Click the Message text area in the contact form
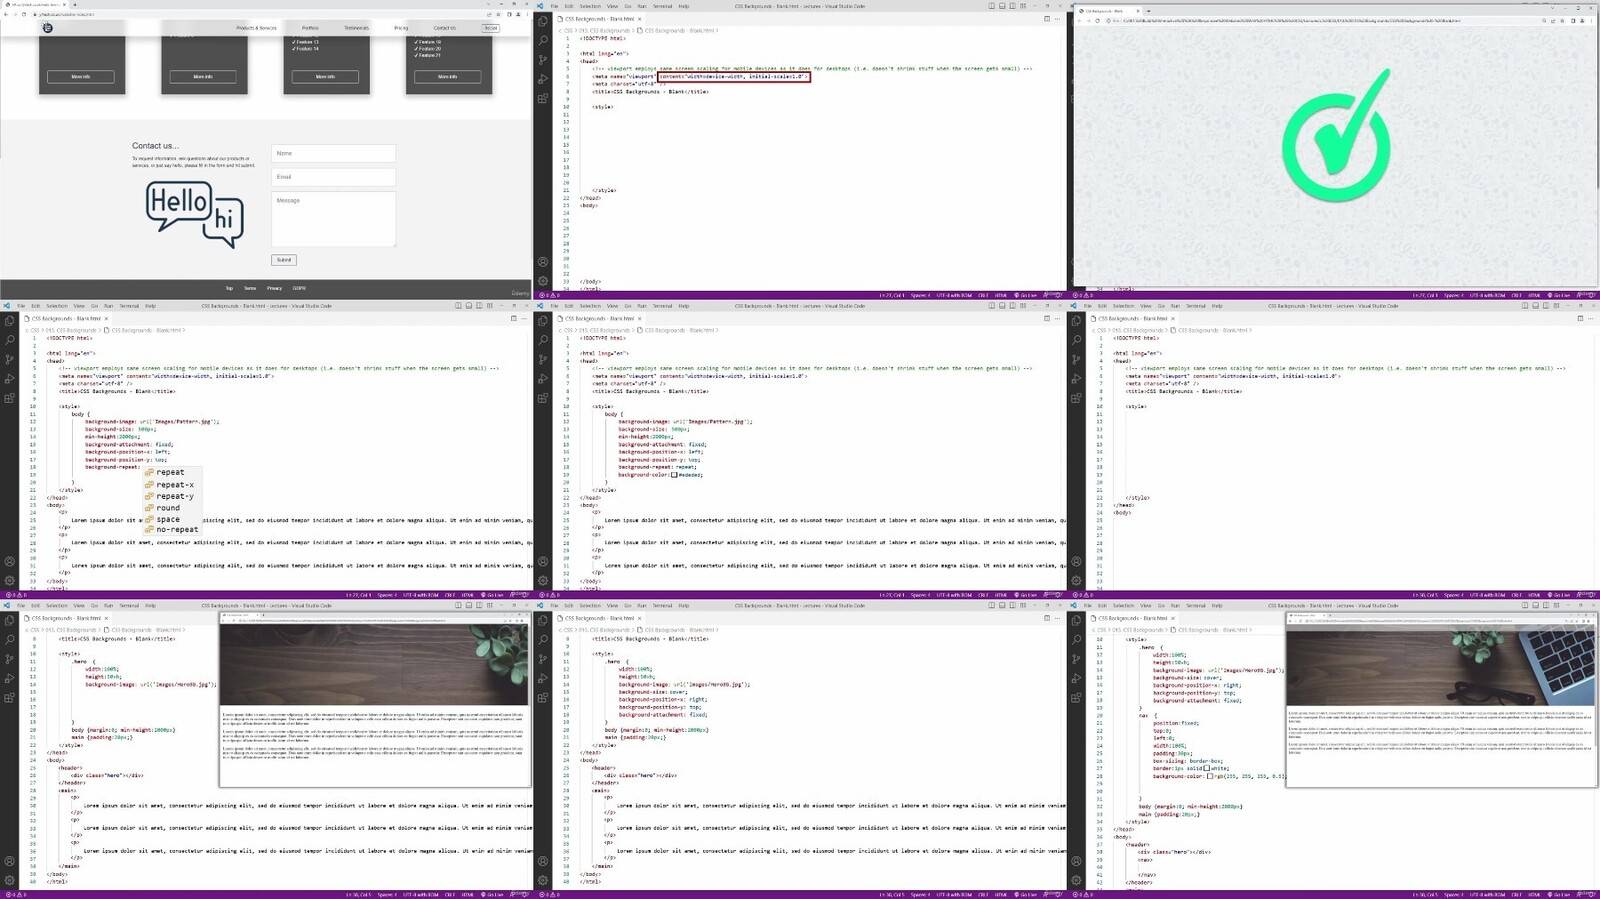 tap(333, 219)
